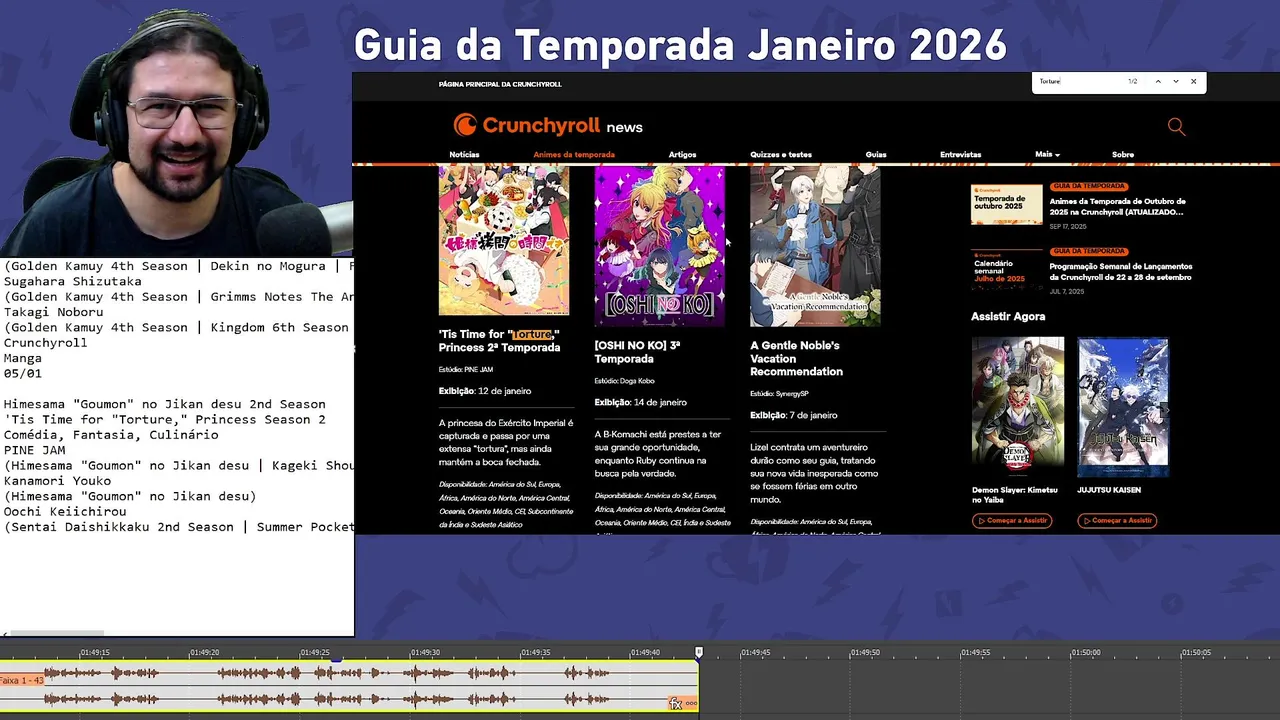Screen dimensions: 1280x720
Task: Click 'Takagi Noboru' line in text panel
Action: pos(53,312)
